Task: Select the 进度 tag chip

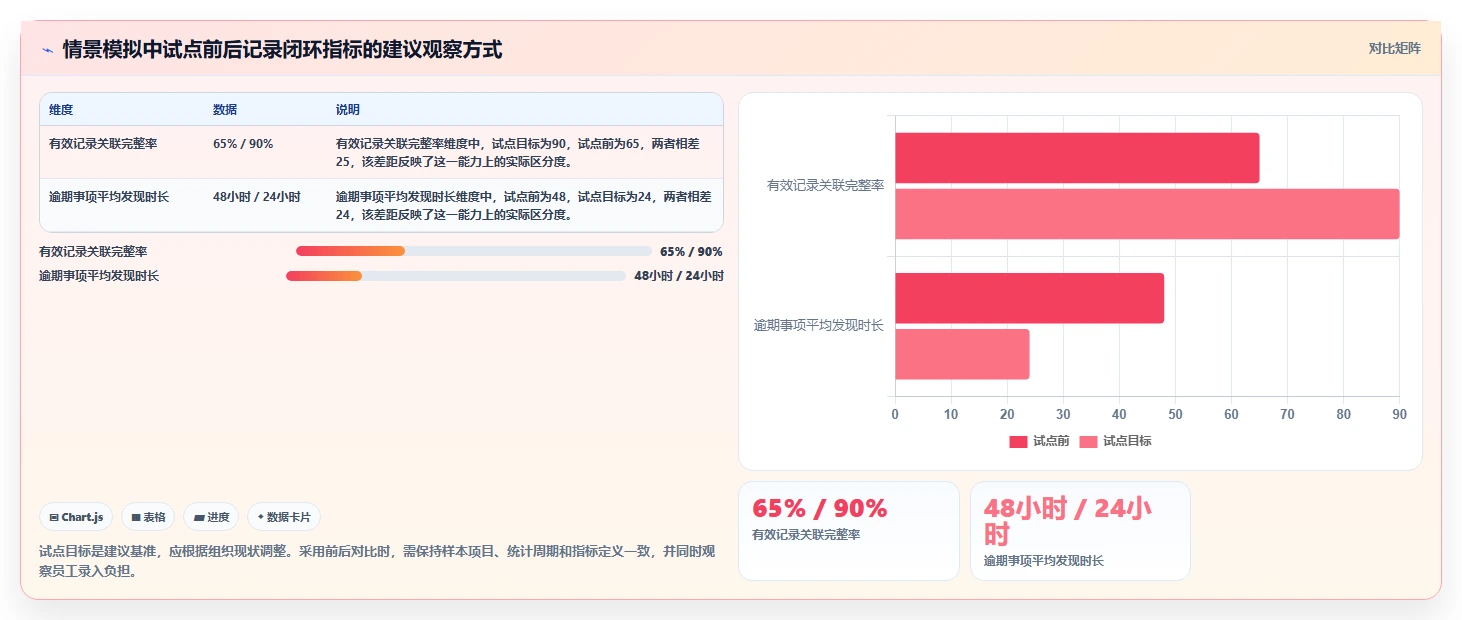Action: [211, 517]
